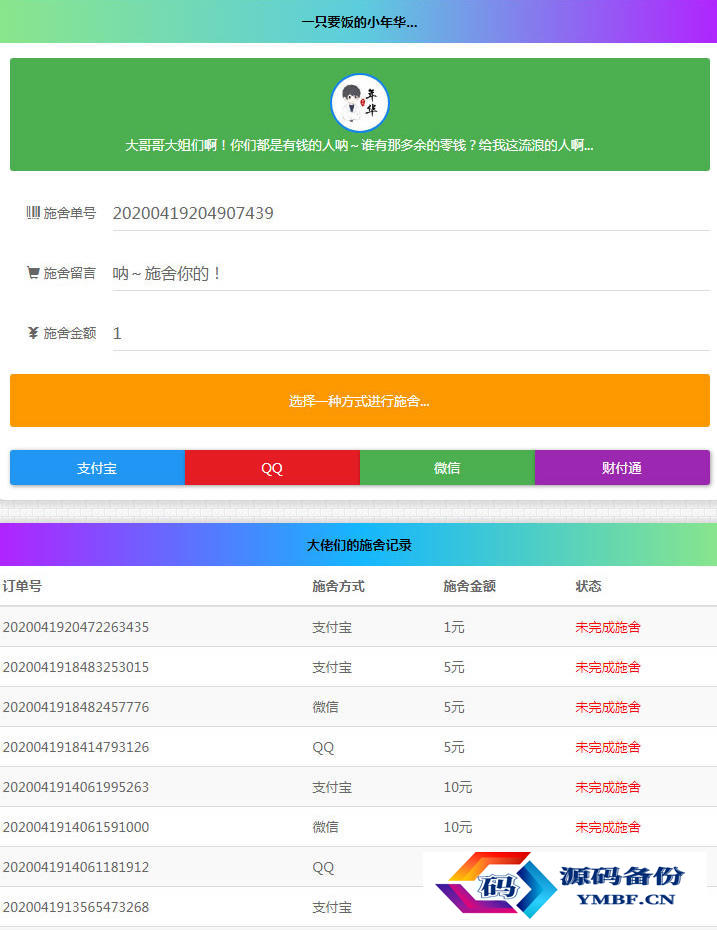Viewport: 717px width, 930px height.
Task: Click the 大佬们的施舍记录 section header
Action: (x=359, y=544)
